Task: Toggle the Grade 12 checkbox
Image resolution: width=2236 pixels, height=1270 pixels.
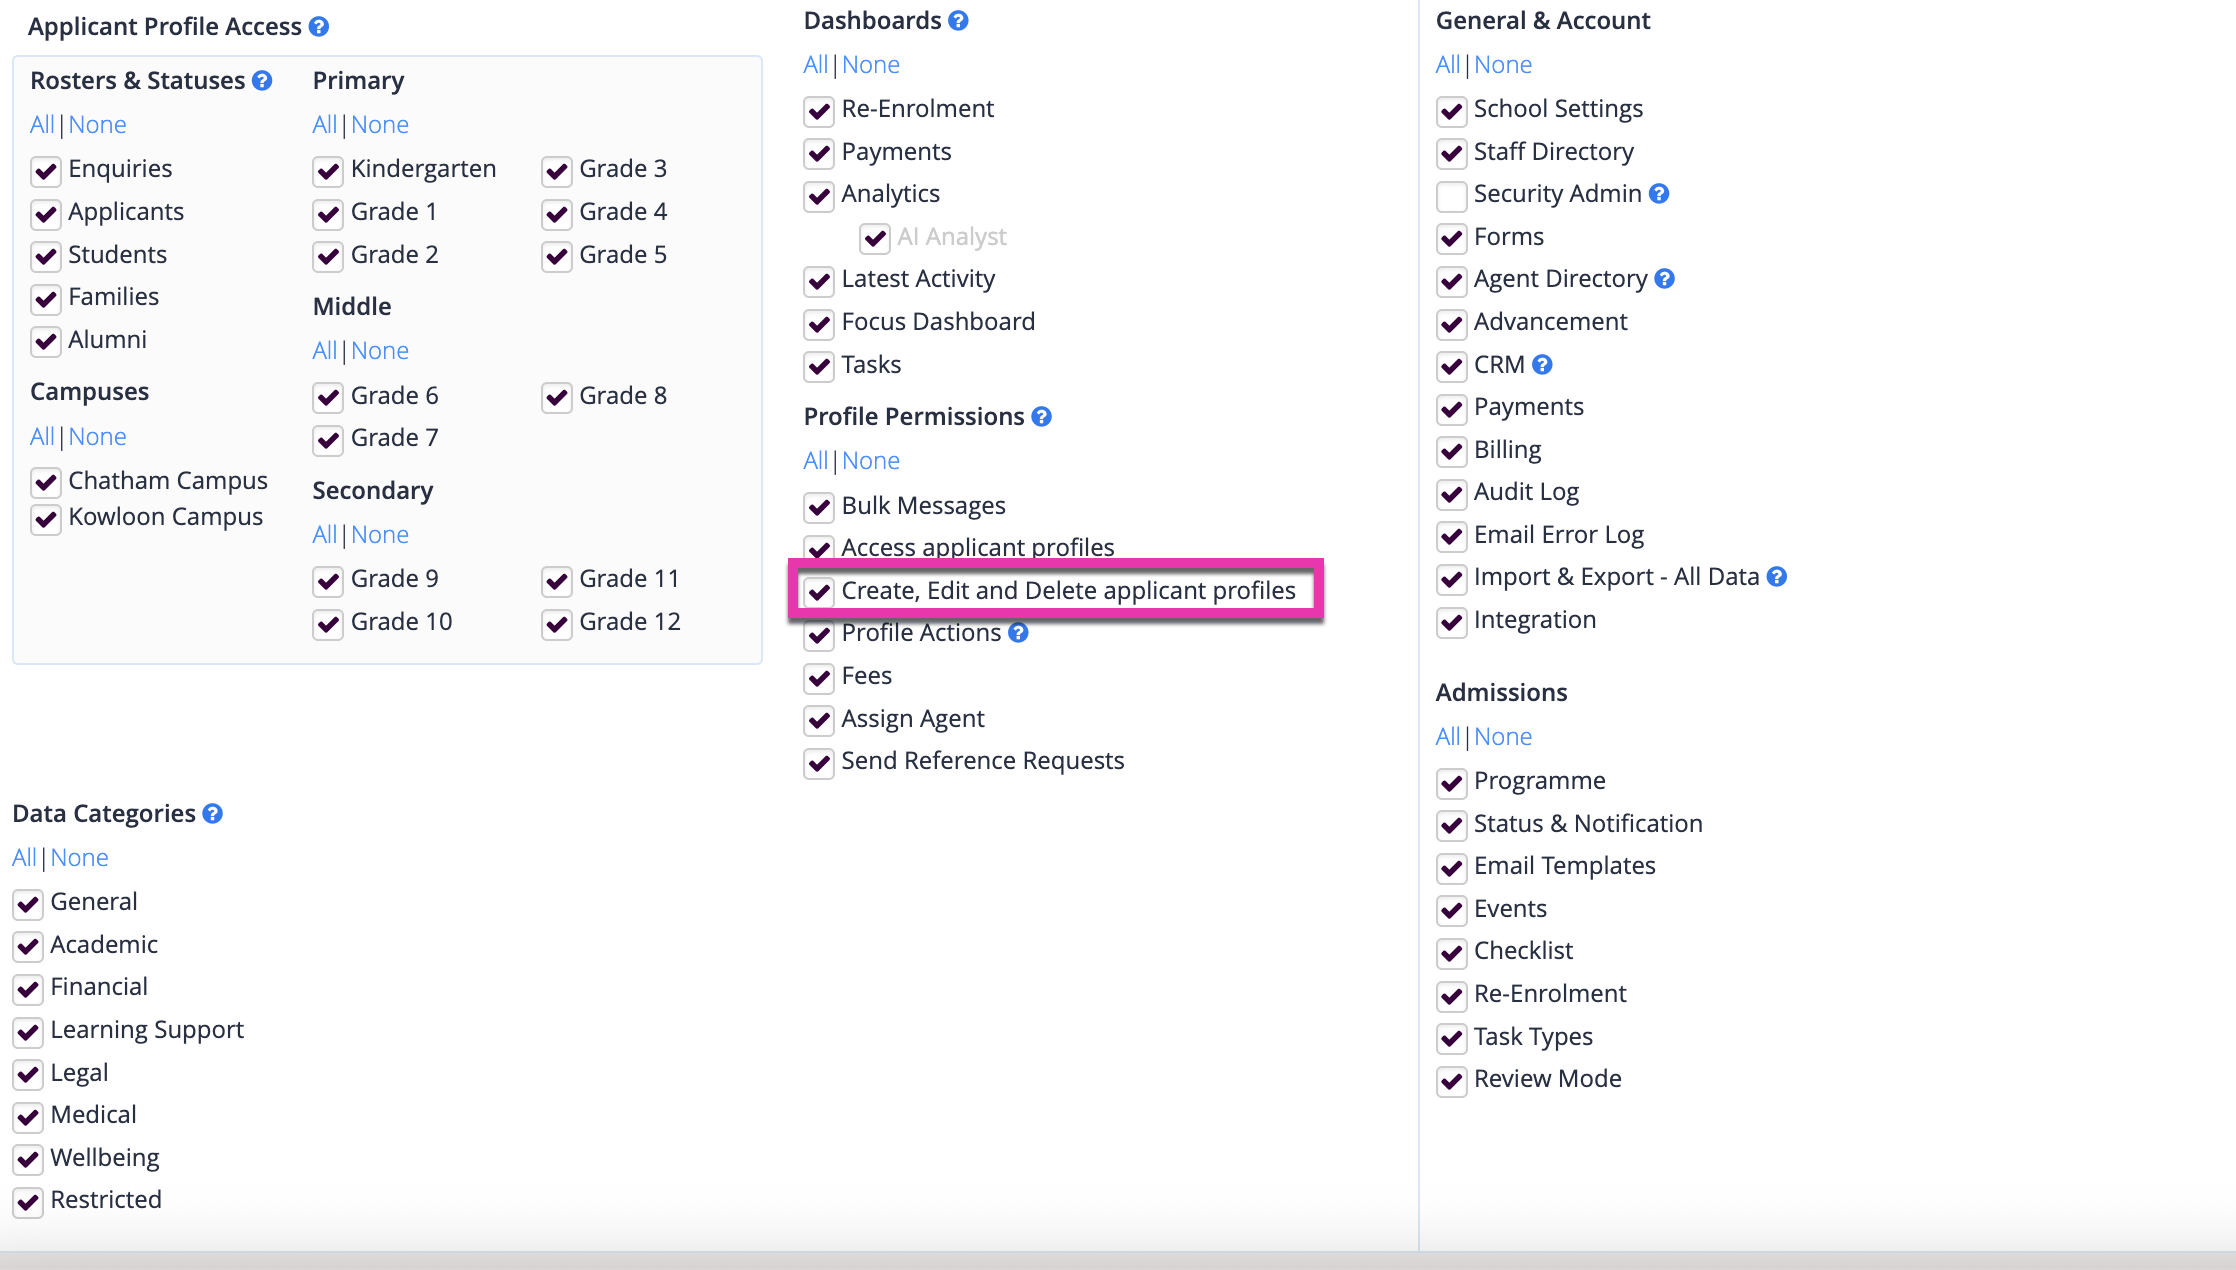Action: 557,624
